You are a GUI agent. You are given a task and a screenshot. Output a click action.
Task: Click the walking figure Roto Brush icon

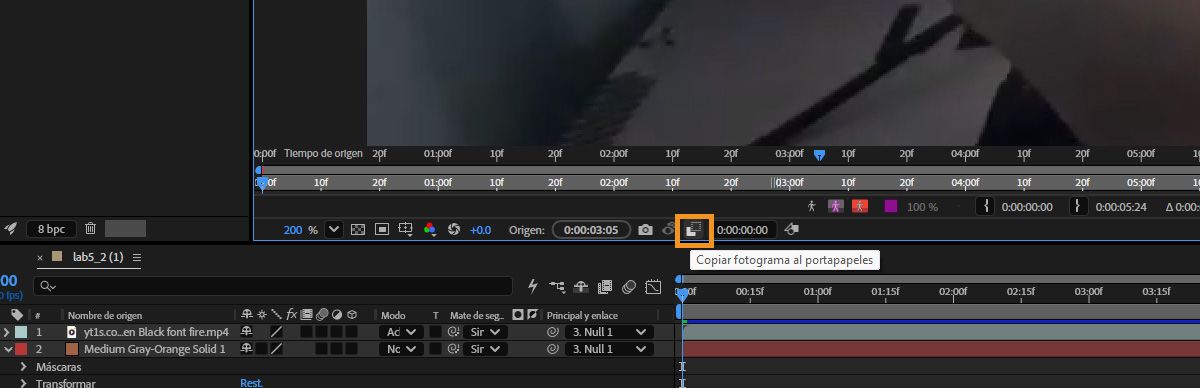point(812,206)
